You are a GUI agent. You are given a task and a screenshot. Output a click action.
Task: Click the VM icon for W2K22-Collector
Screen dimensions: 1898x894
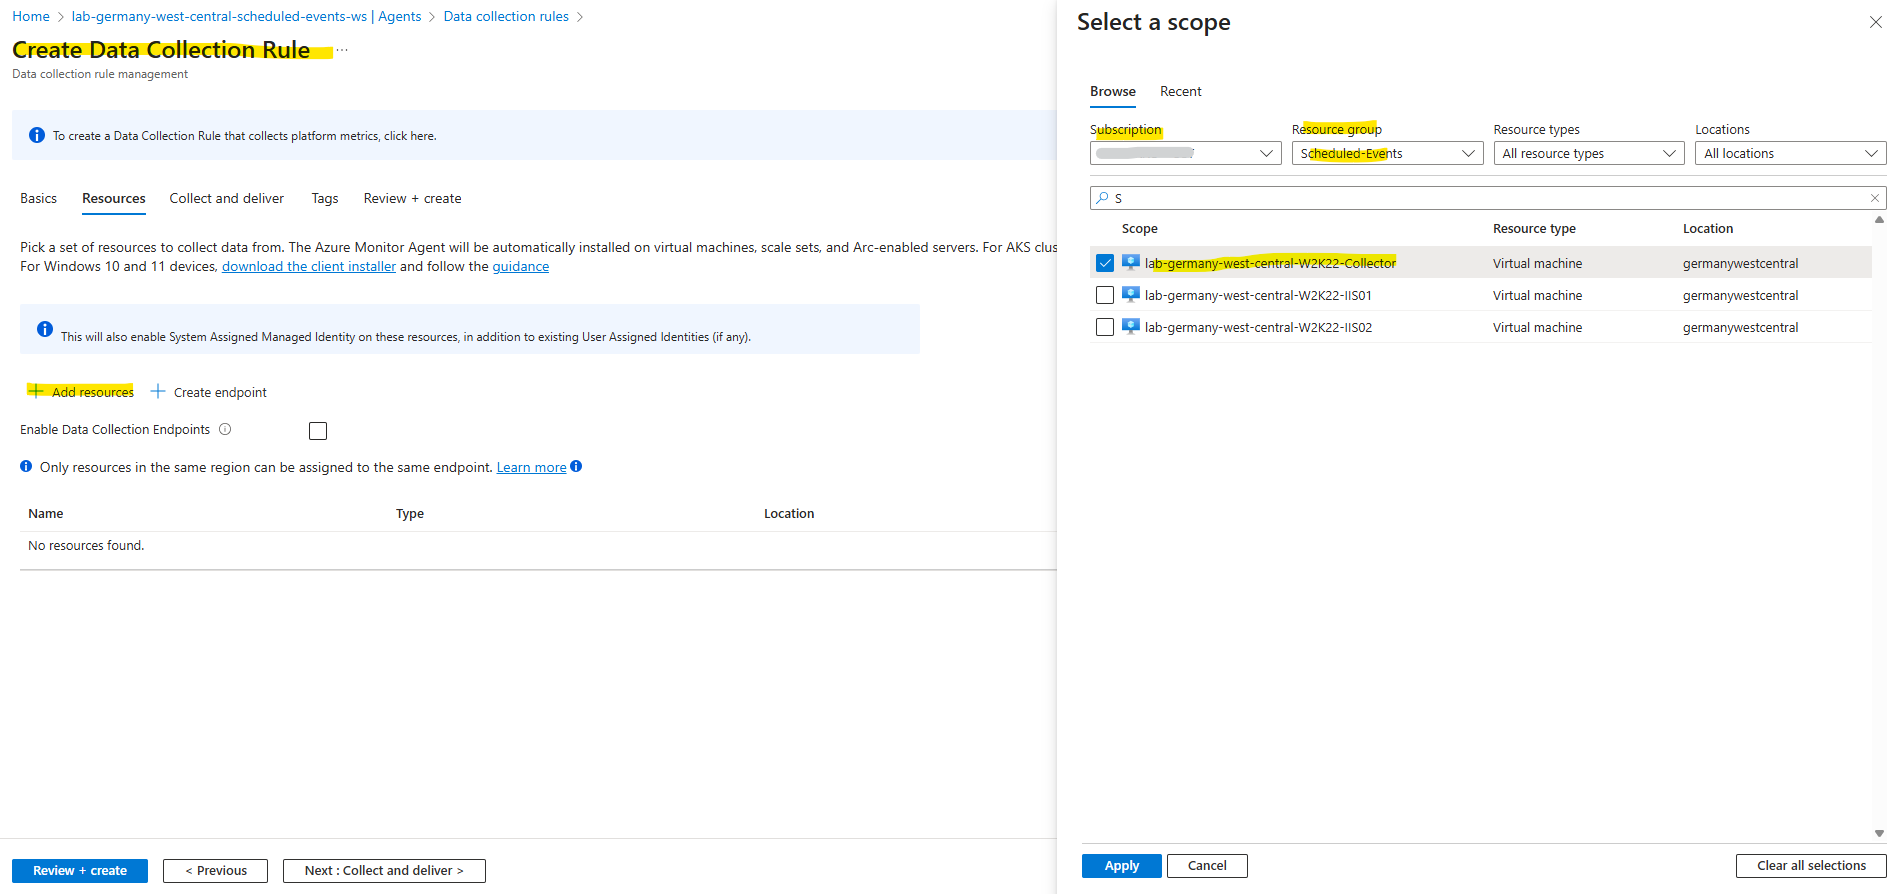(1131, 263)
